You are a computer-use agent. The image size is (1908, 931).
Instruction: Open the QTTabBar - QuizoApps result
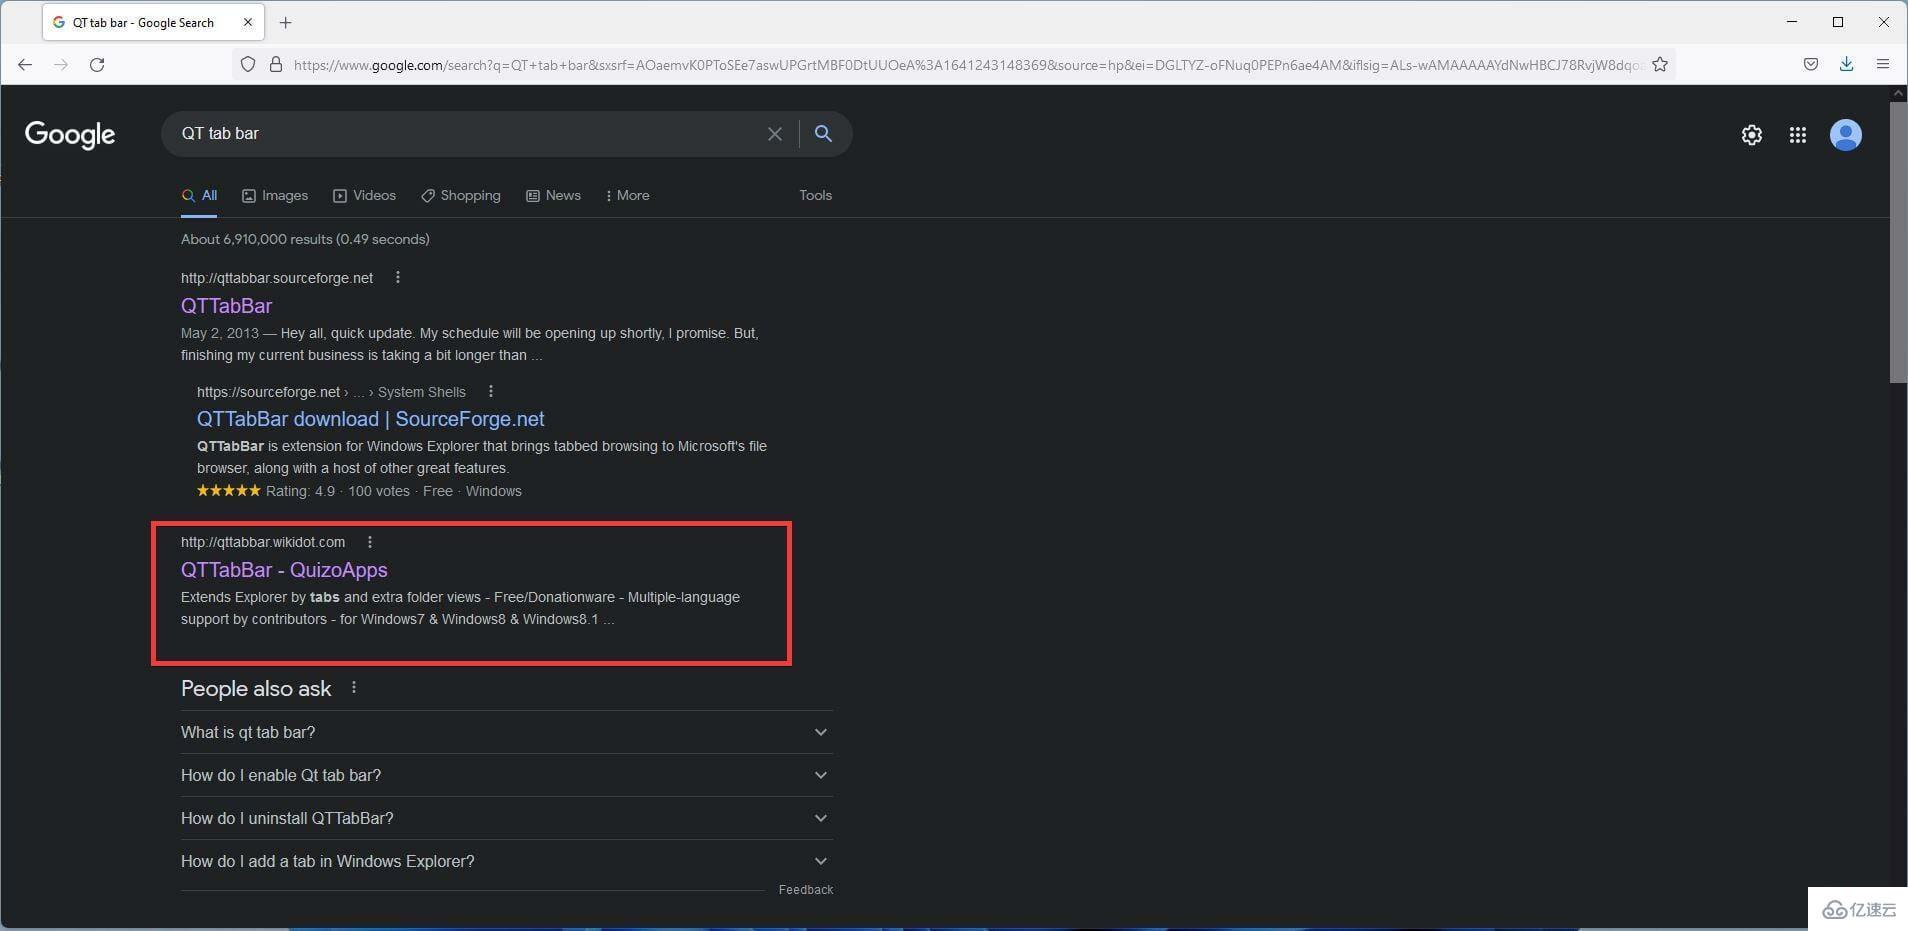284,569
